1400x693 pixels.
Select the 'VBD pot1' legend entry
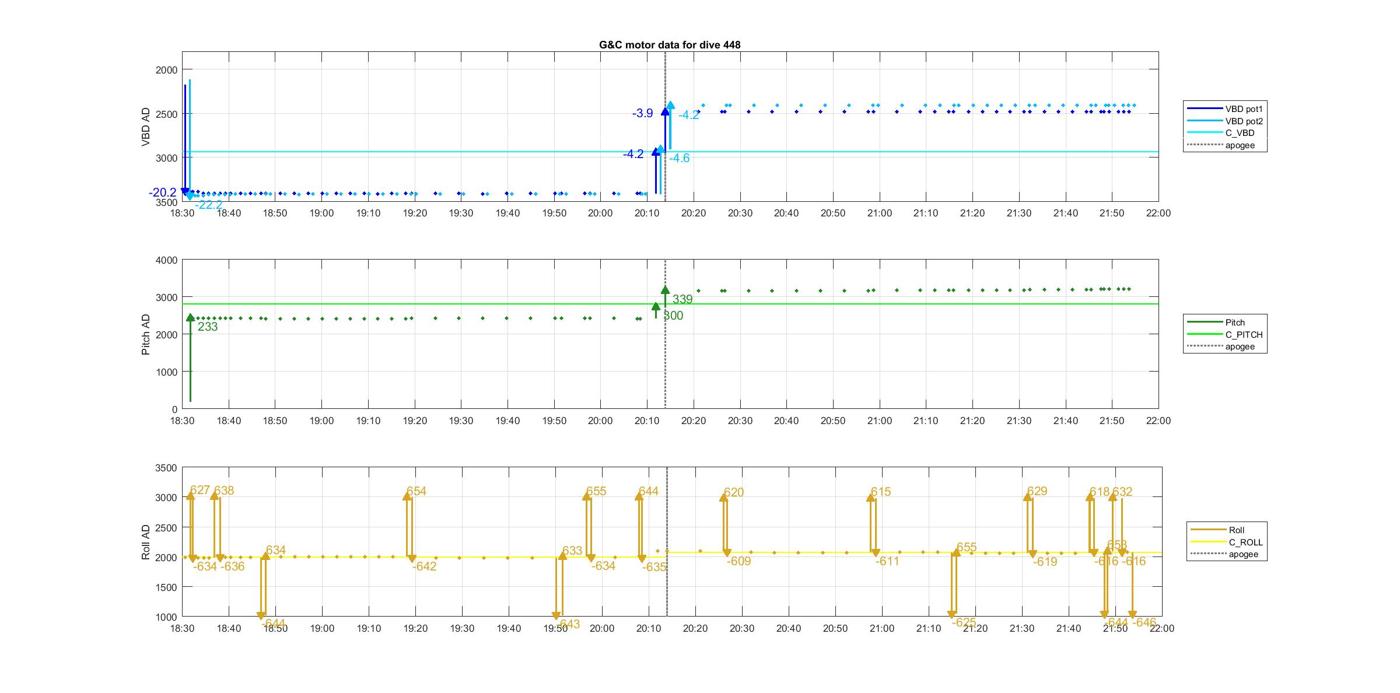click(1226, 108)
